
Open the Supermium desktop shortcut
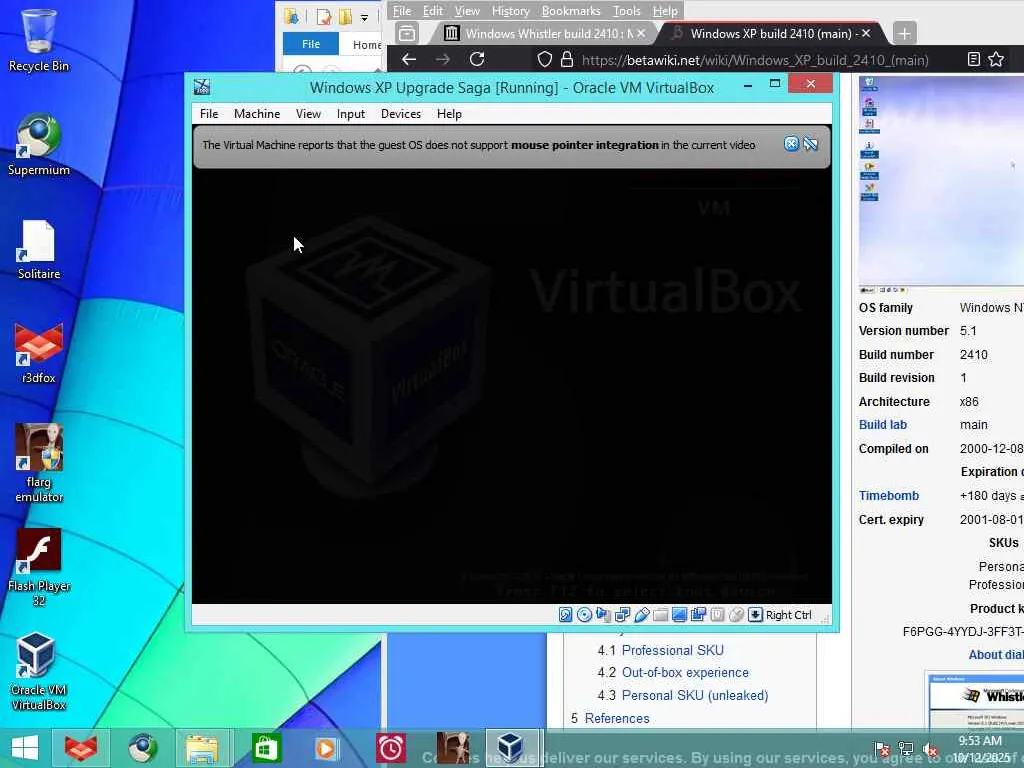[39, 145]
